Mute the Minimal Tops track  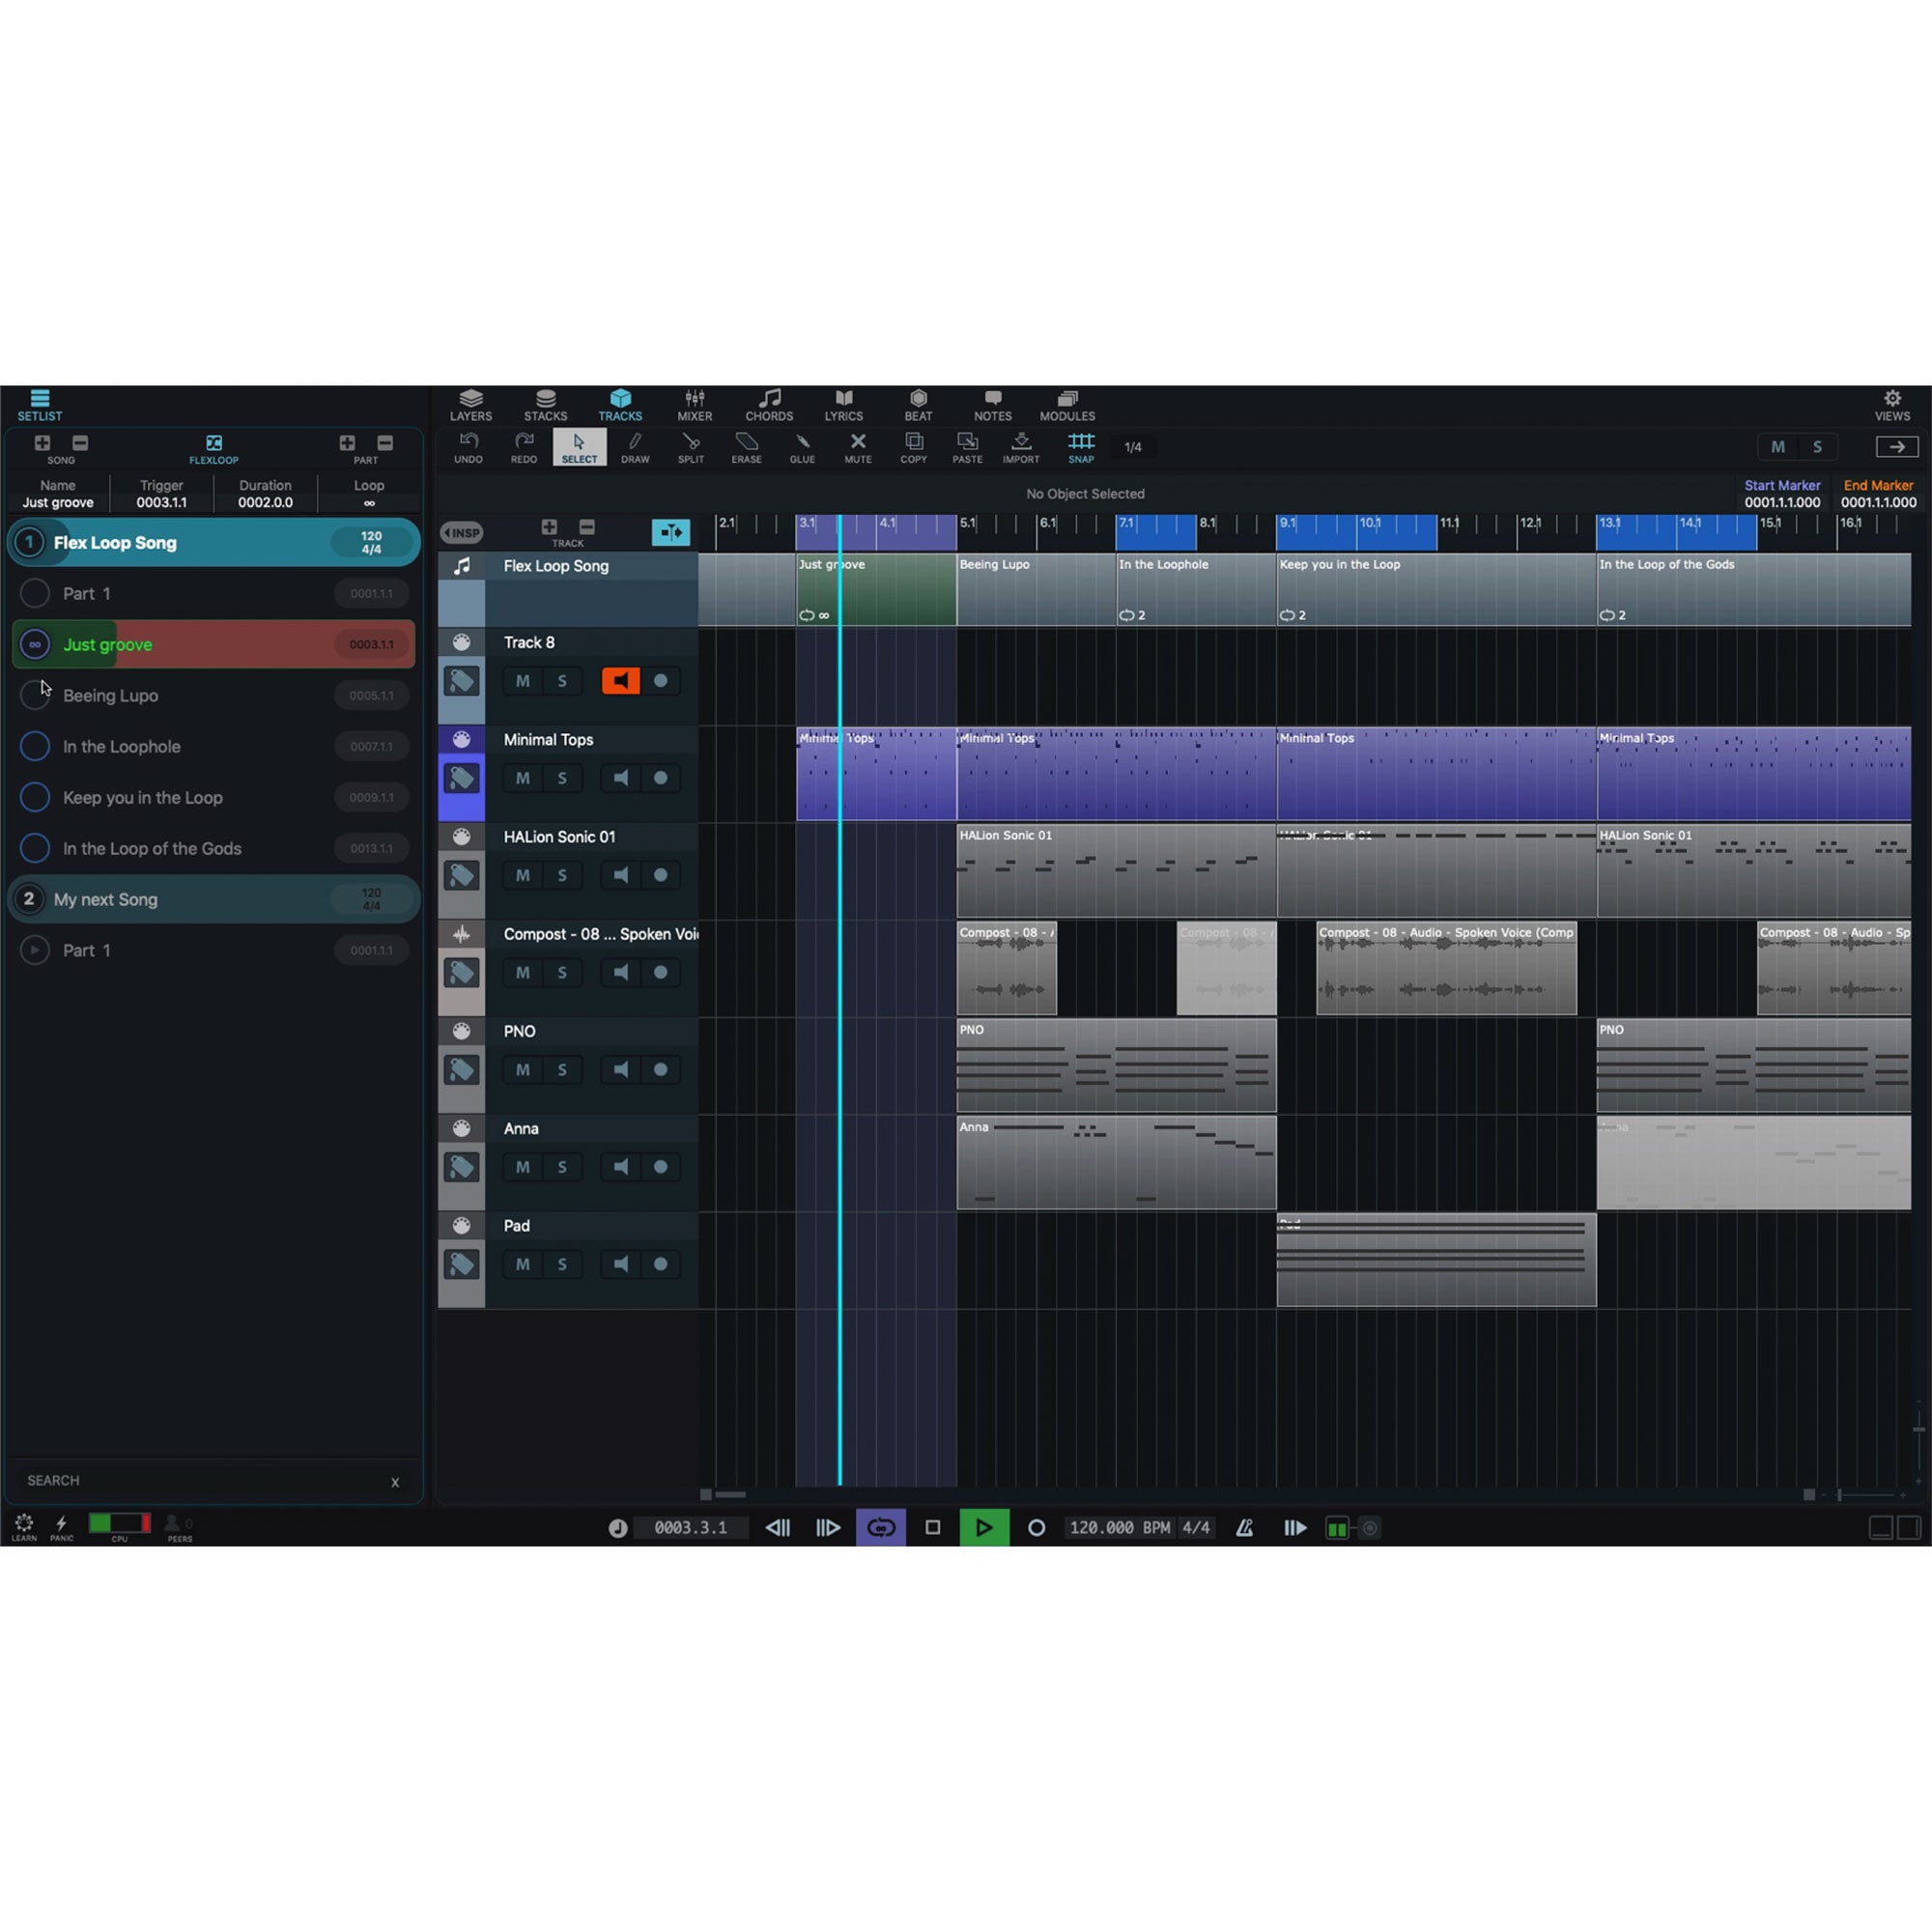click(x=522, y=778)
